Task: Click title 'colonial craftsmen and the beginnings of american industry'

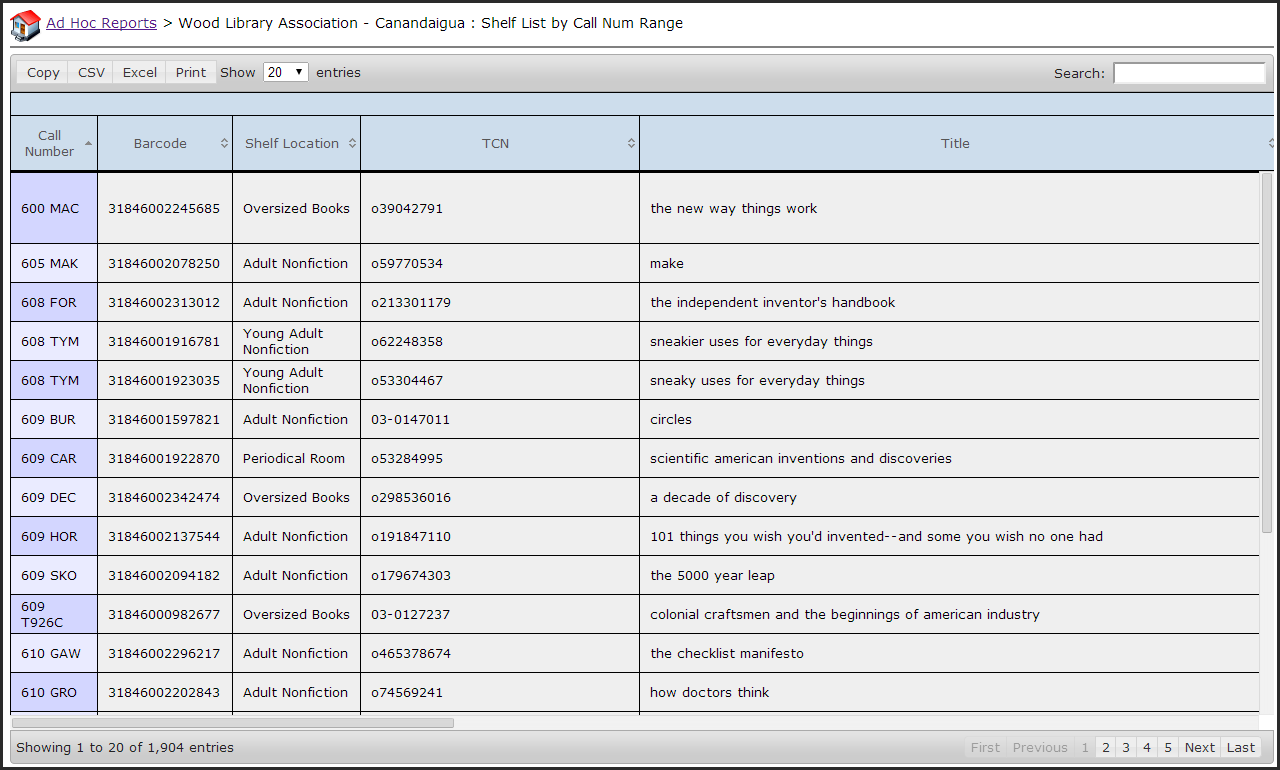Action: (845, 615)
